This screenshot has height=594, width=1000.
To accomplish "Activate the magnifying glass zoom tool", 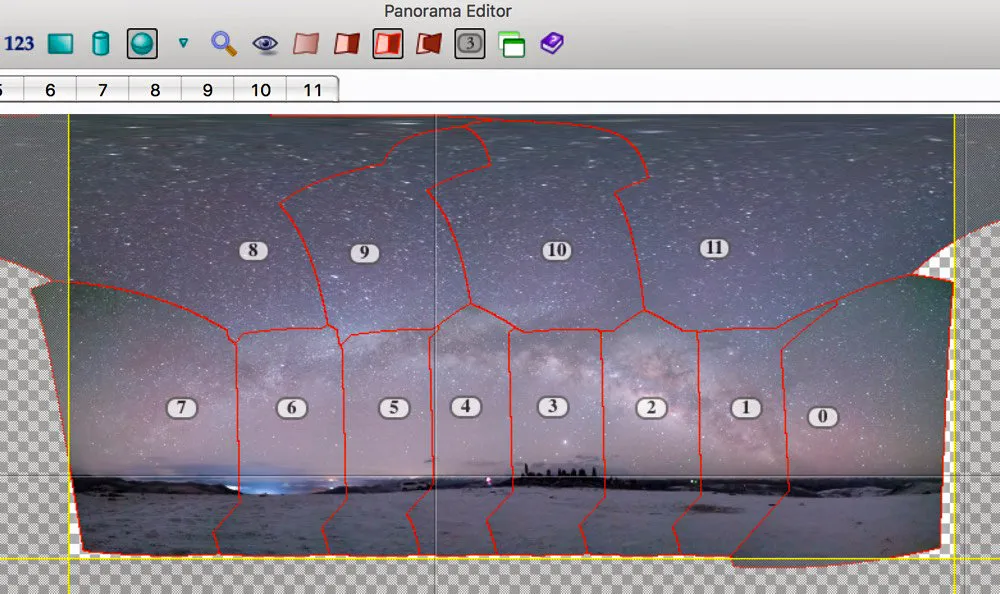I will coord(224,44).
